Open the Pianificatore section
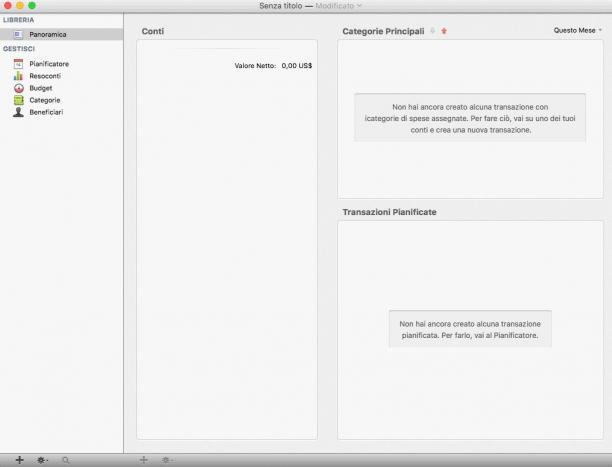The width and height of the screenshot is (612, 467). [49, 64]
